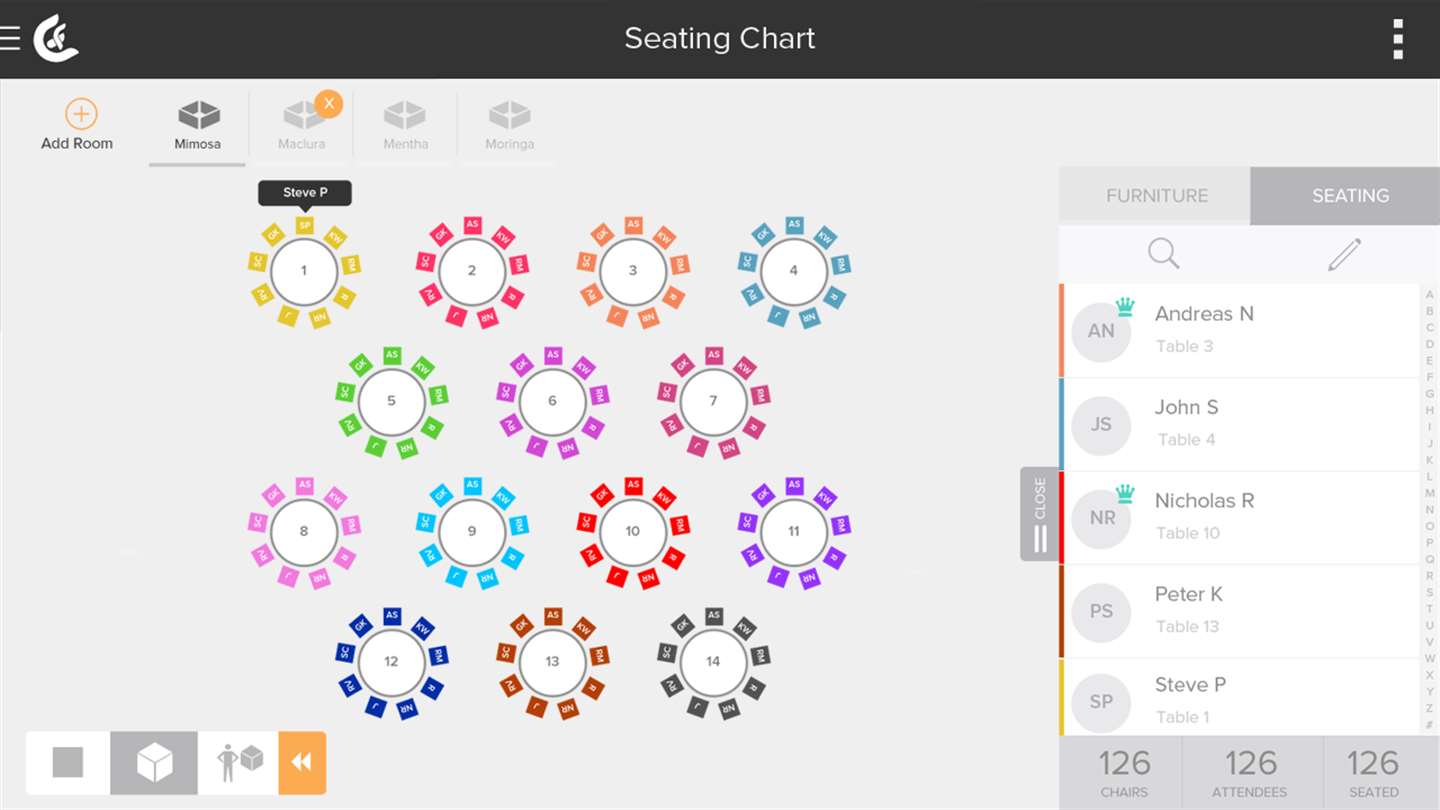Select Andreas N in the attendee list
This screenshot has width=1440, height=810.
click(1240, 330)
